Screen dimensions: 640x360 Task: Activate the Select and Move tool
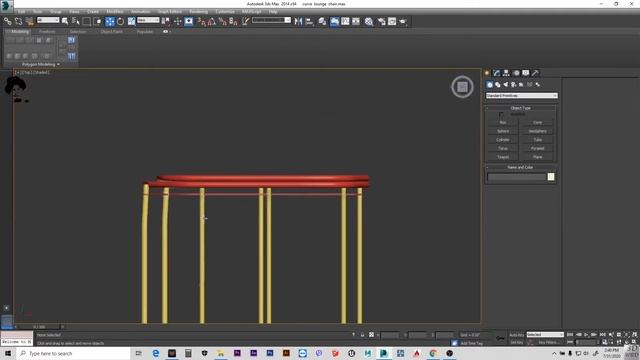coord(109,21)
